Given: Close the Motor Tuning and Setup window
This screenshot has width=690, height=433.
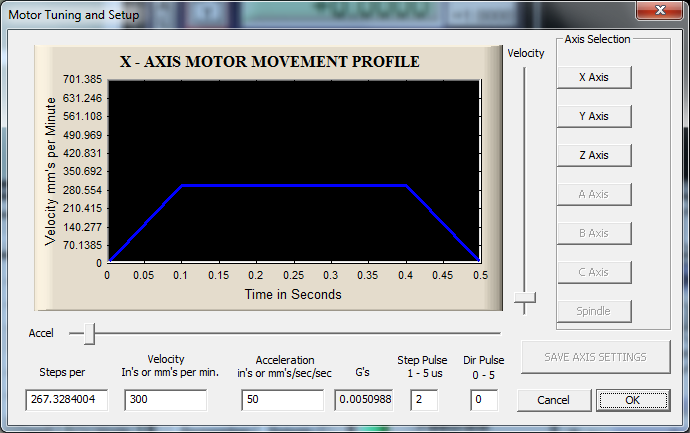Looking at the screenshot, I should [659, 10].
